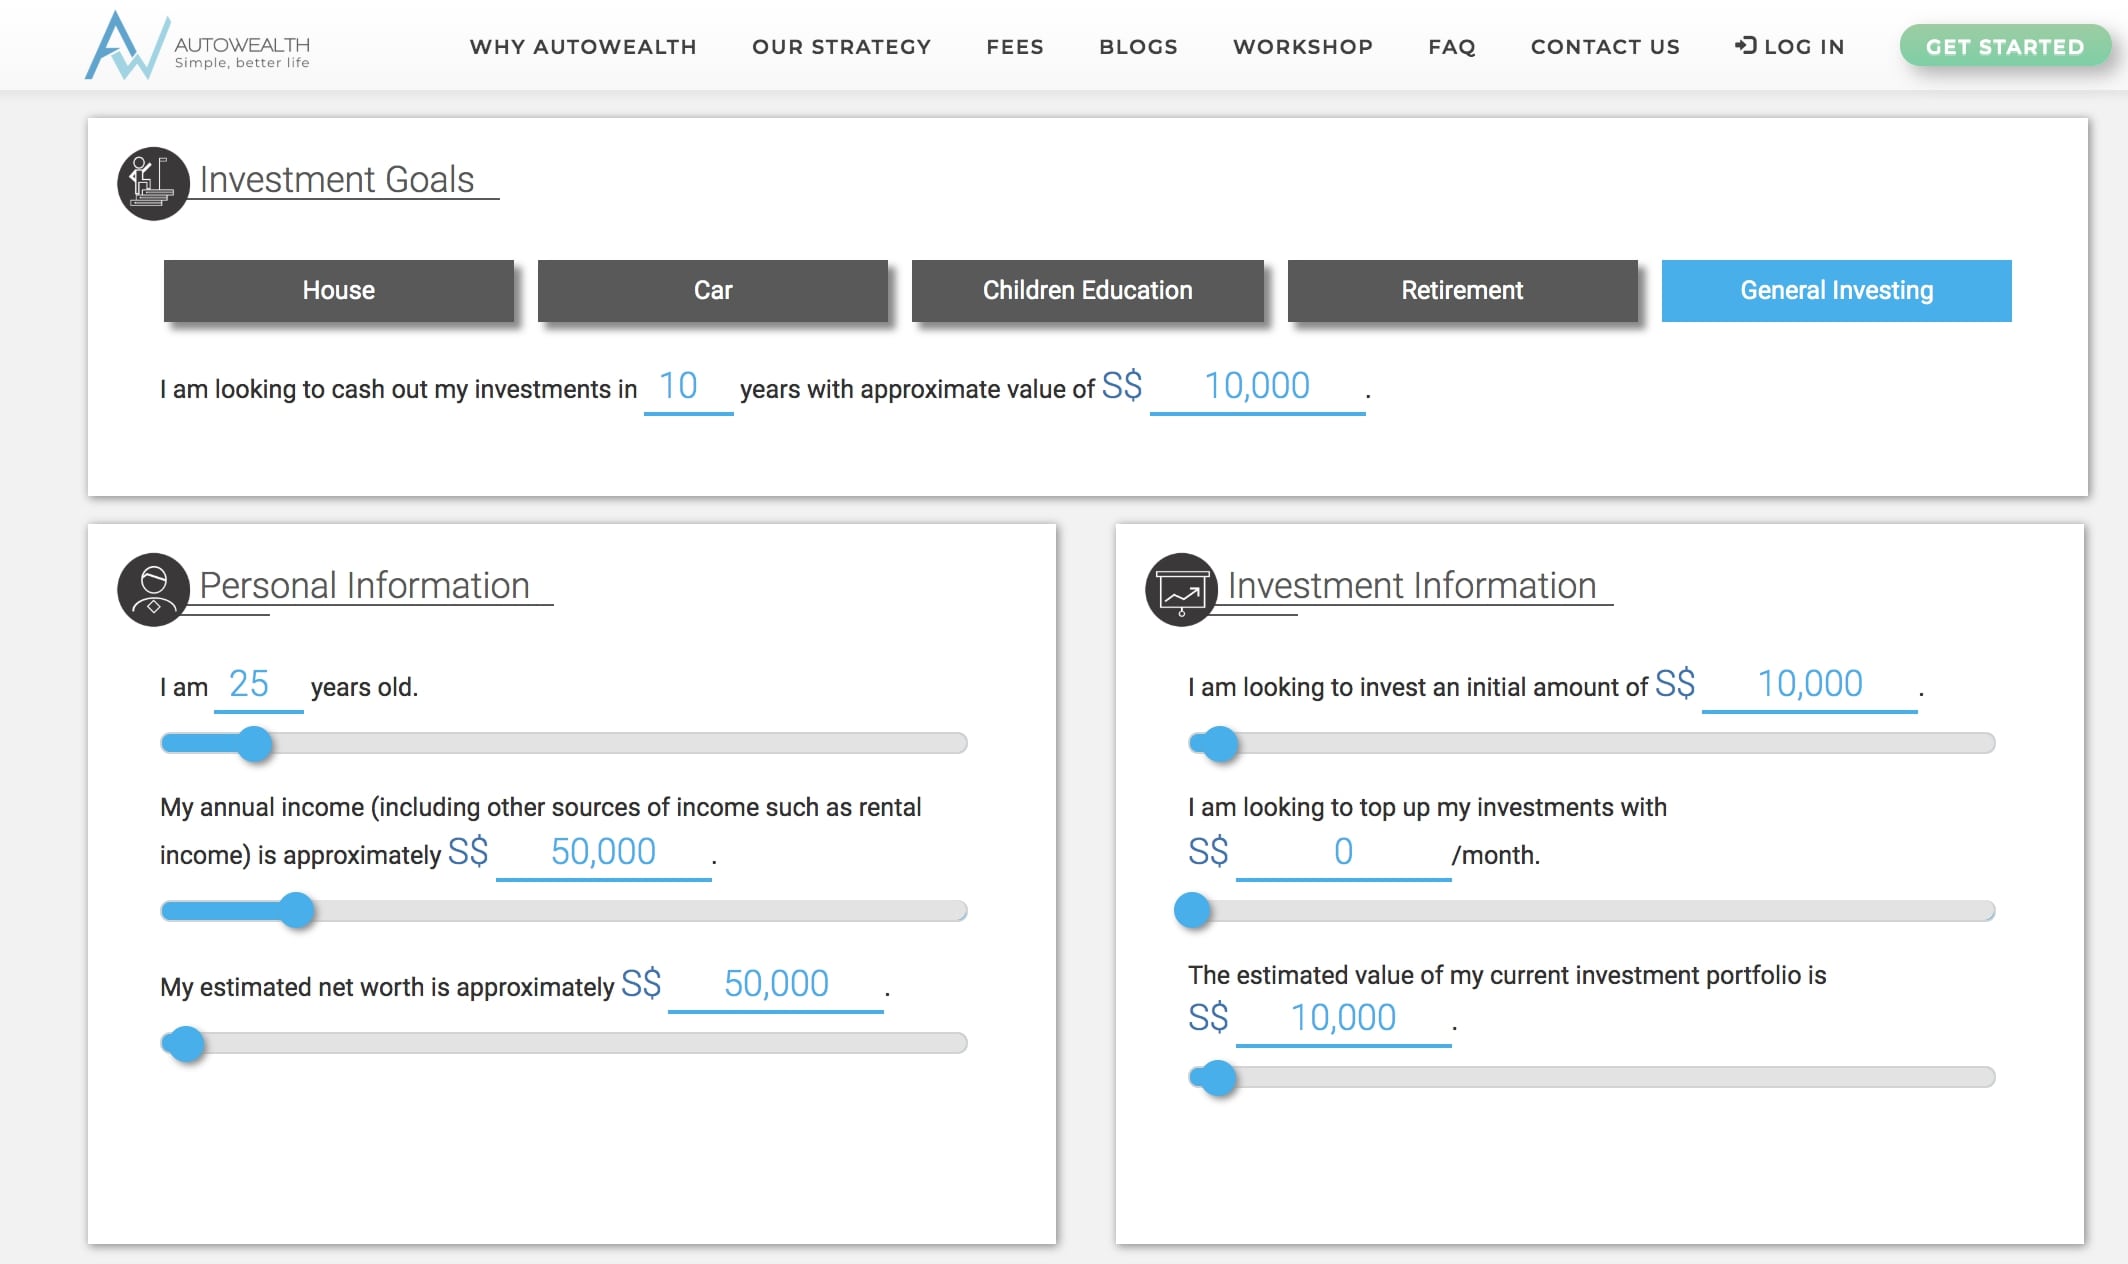Click the annual income slider handle
Screen dimensions: 2128x1264
click(297, 911)
